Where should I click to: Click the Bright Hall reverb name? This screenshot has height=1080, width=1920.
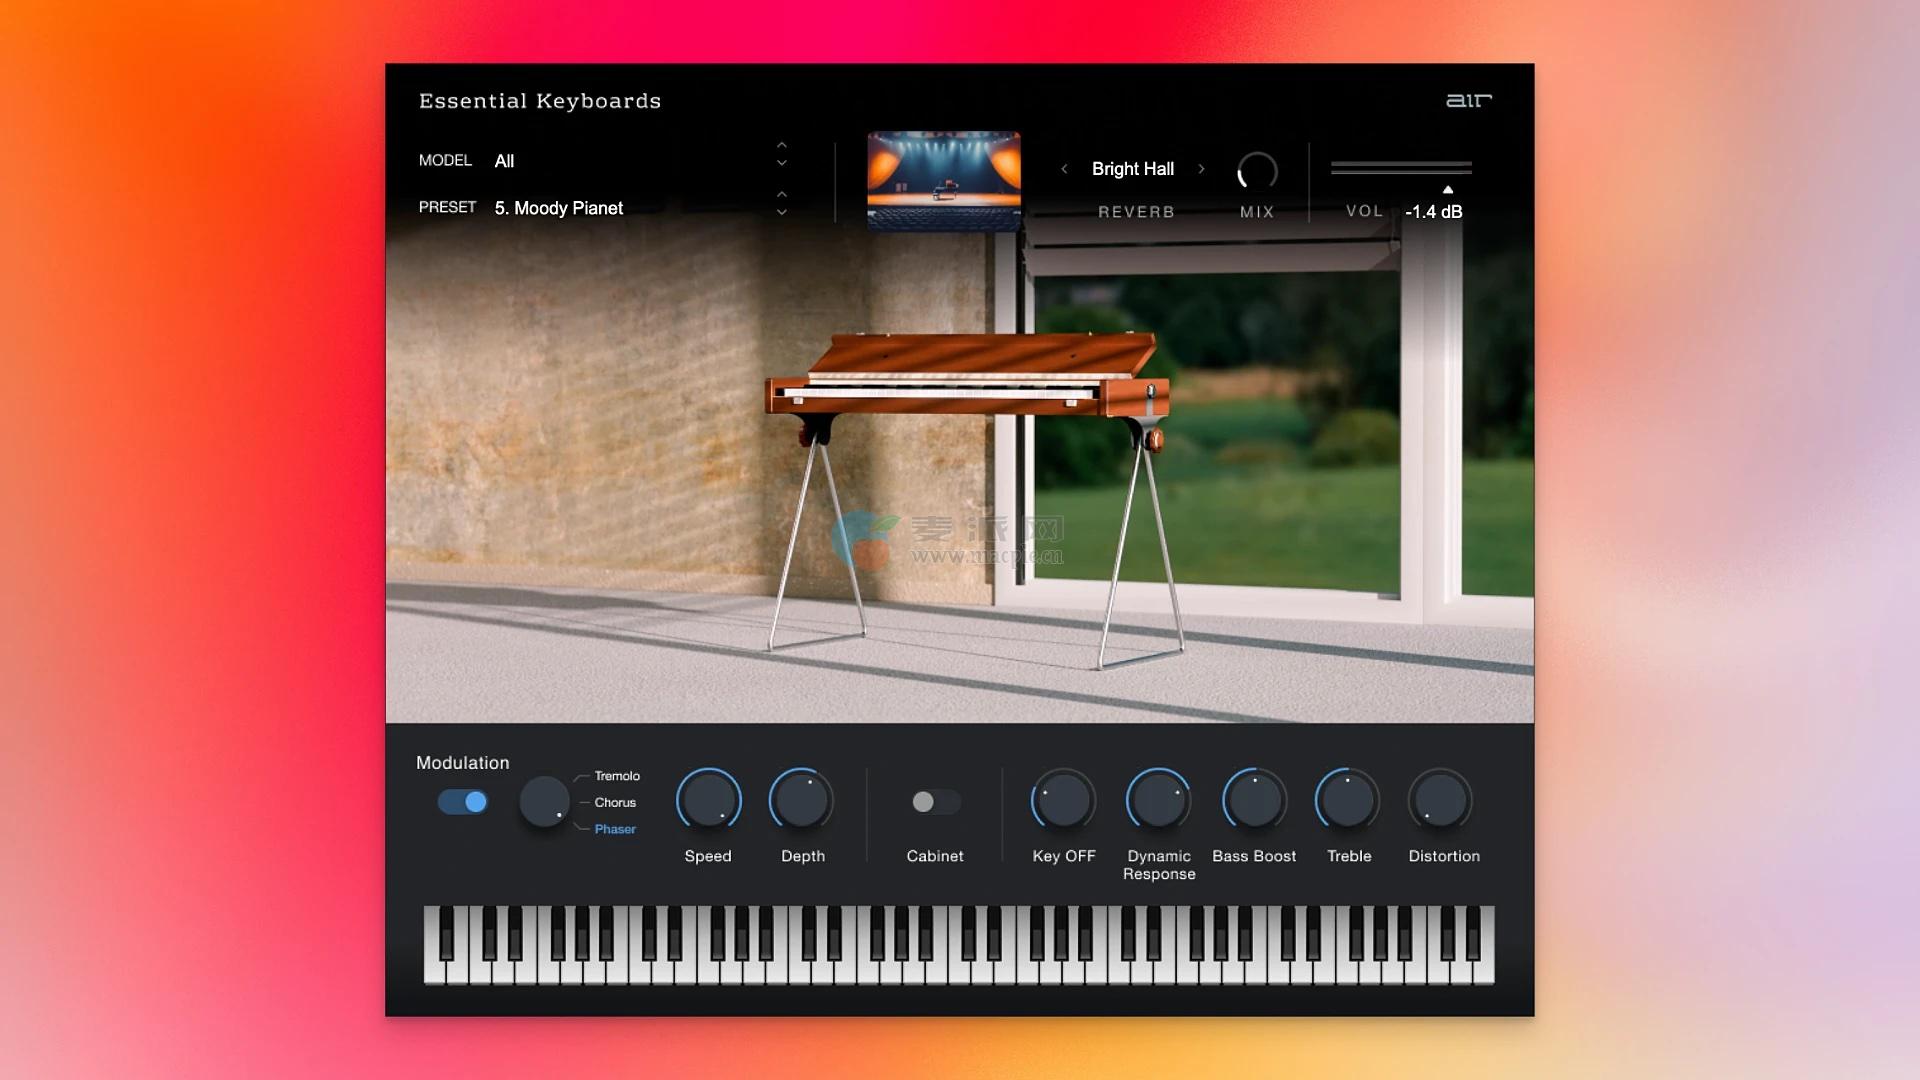tap(1133, 169)
